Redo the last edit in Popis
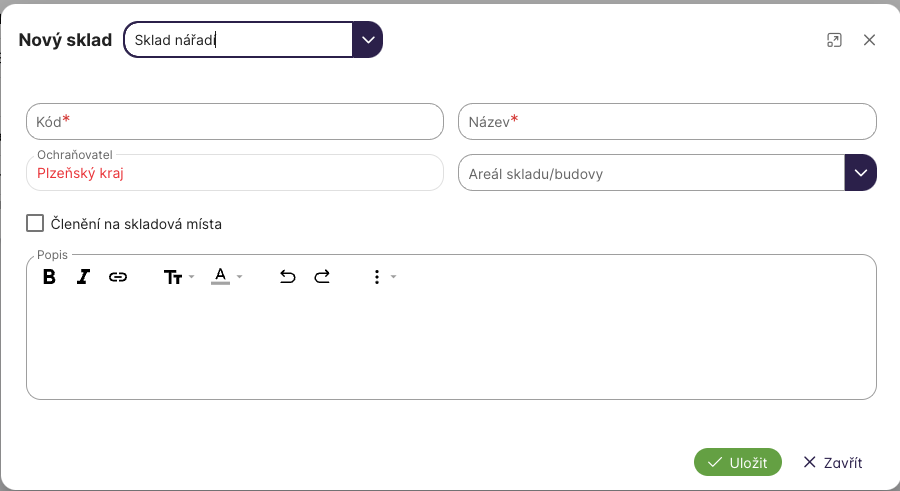This screenshot has width=900, height=491. (322, 277)
